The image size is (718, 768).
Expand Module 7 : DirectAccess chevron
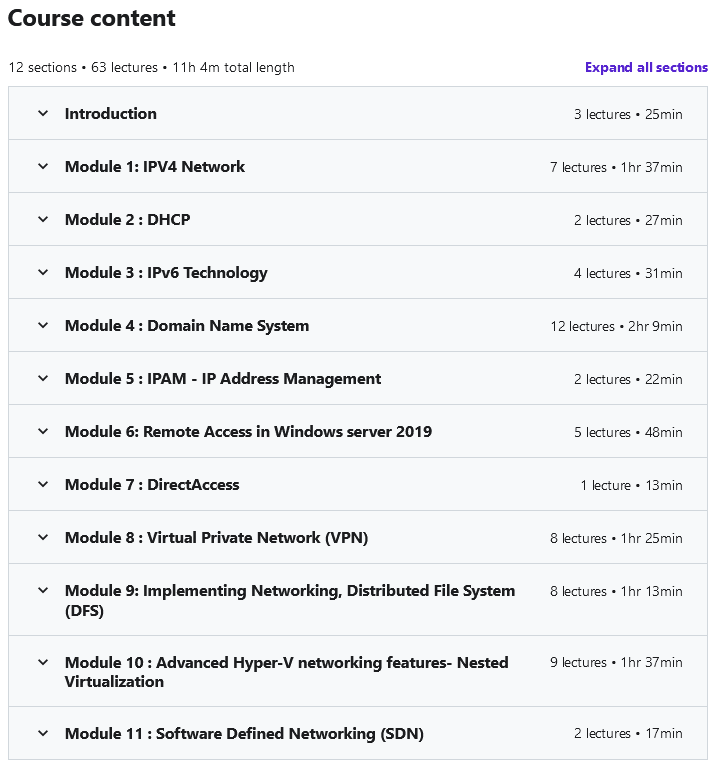click(43, 484)
